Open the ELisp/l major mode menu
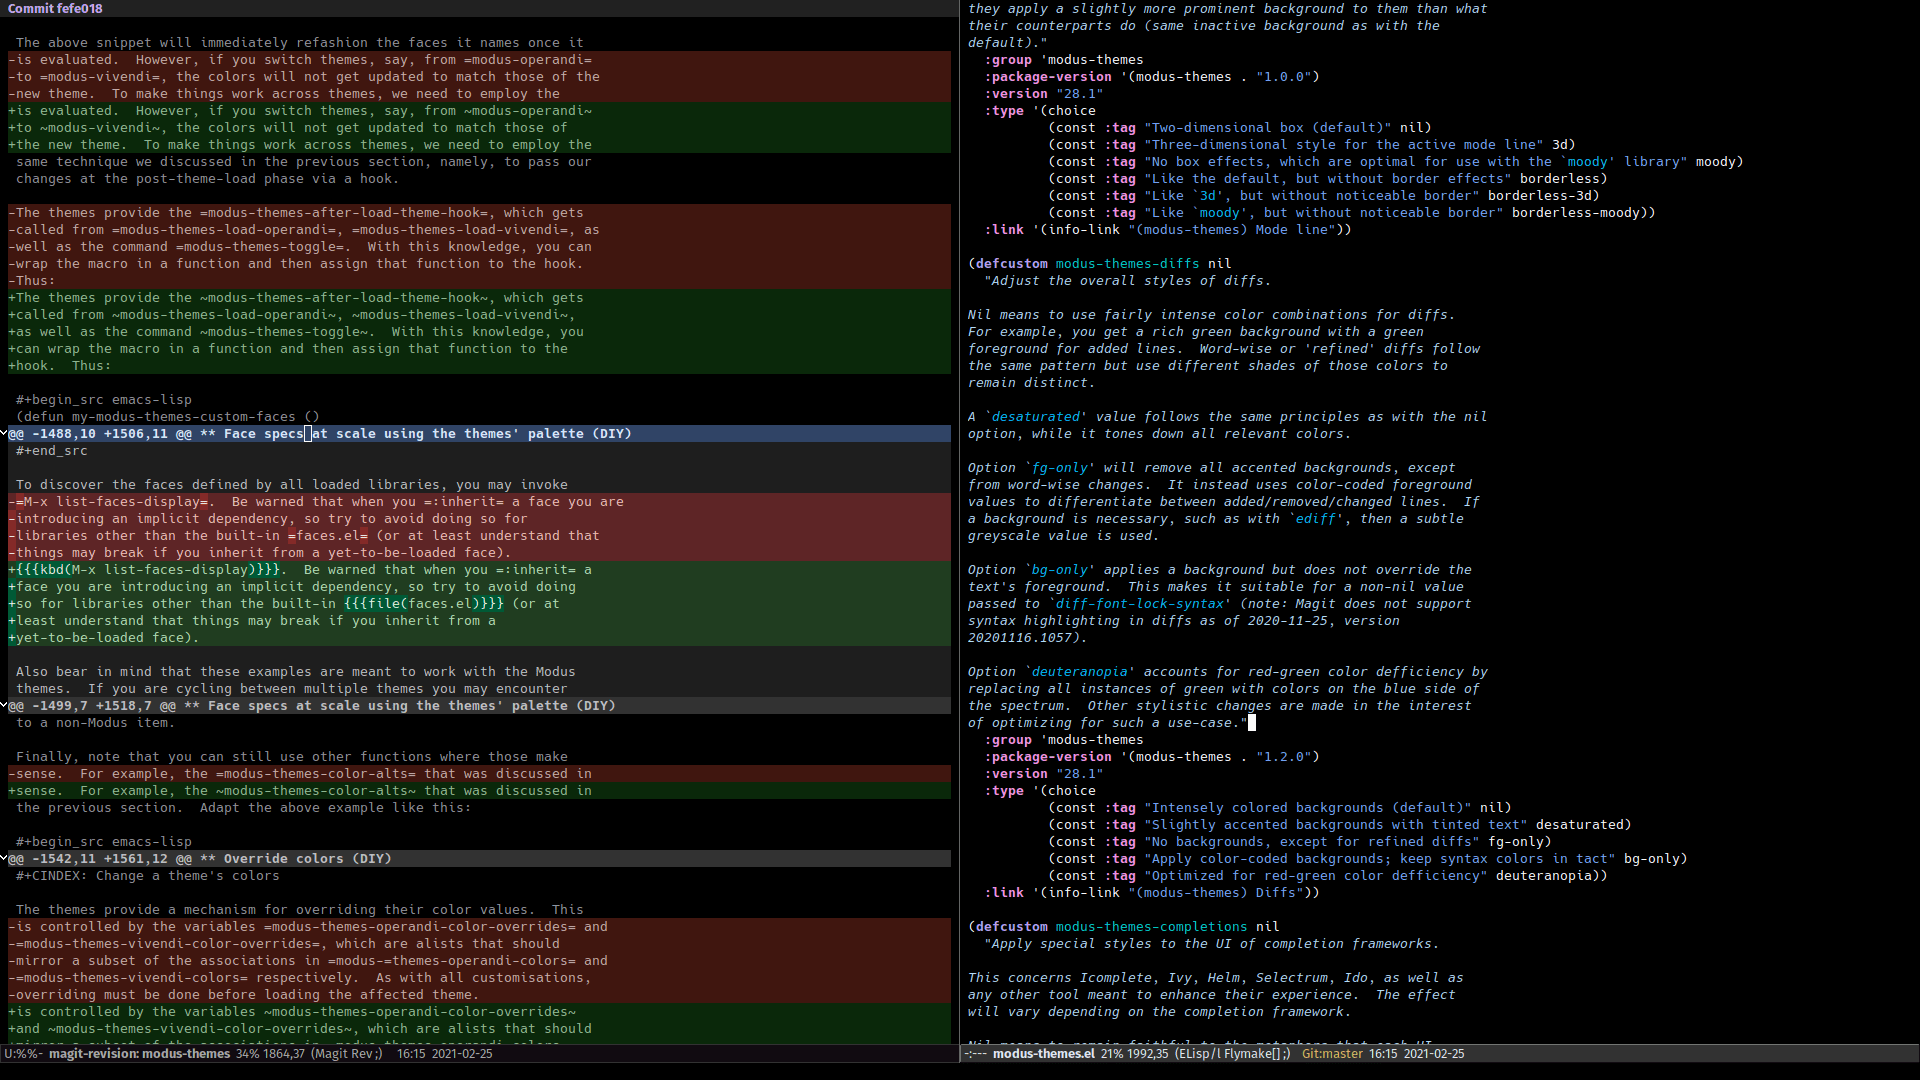Viewport: 1920px width, 1080px height. click(x=1201, y=1054)
